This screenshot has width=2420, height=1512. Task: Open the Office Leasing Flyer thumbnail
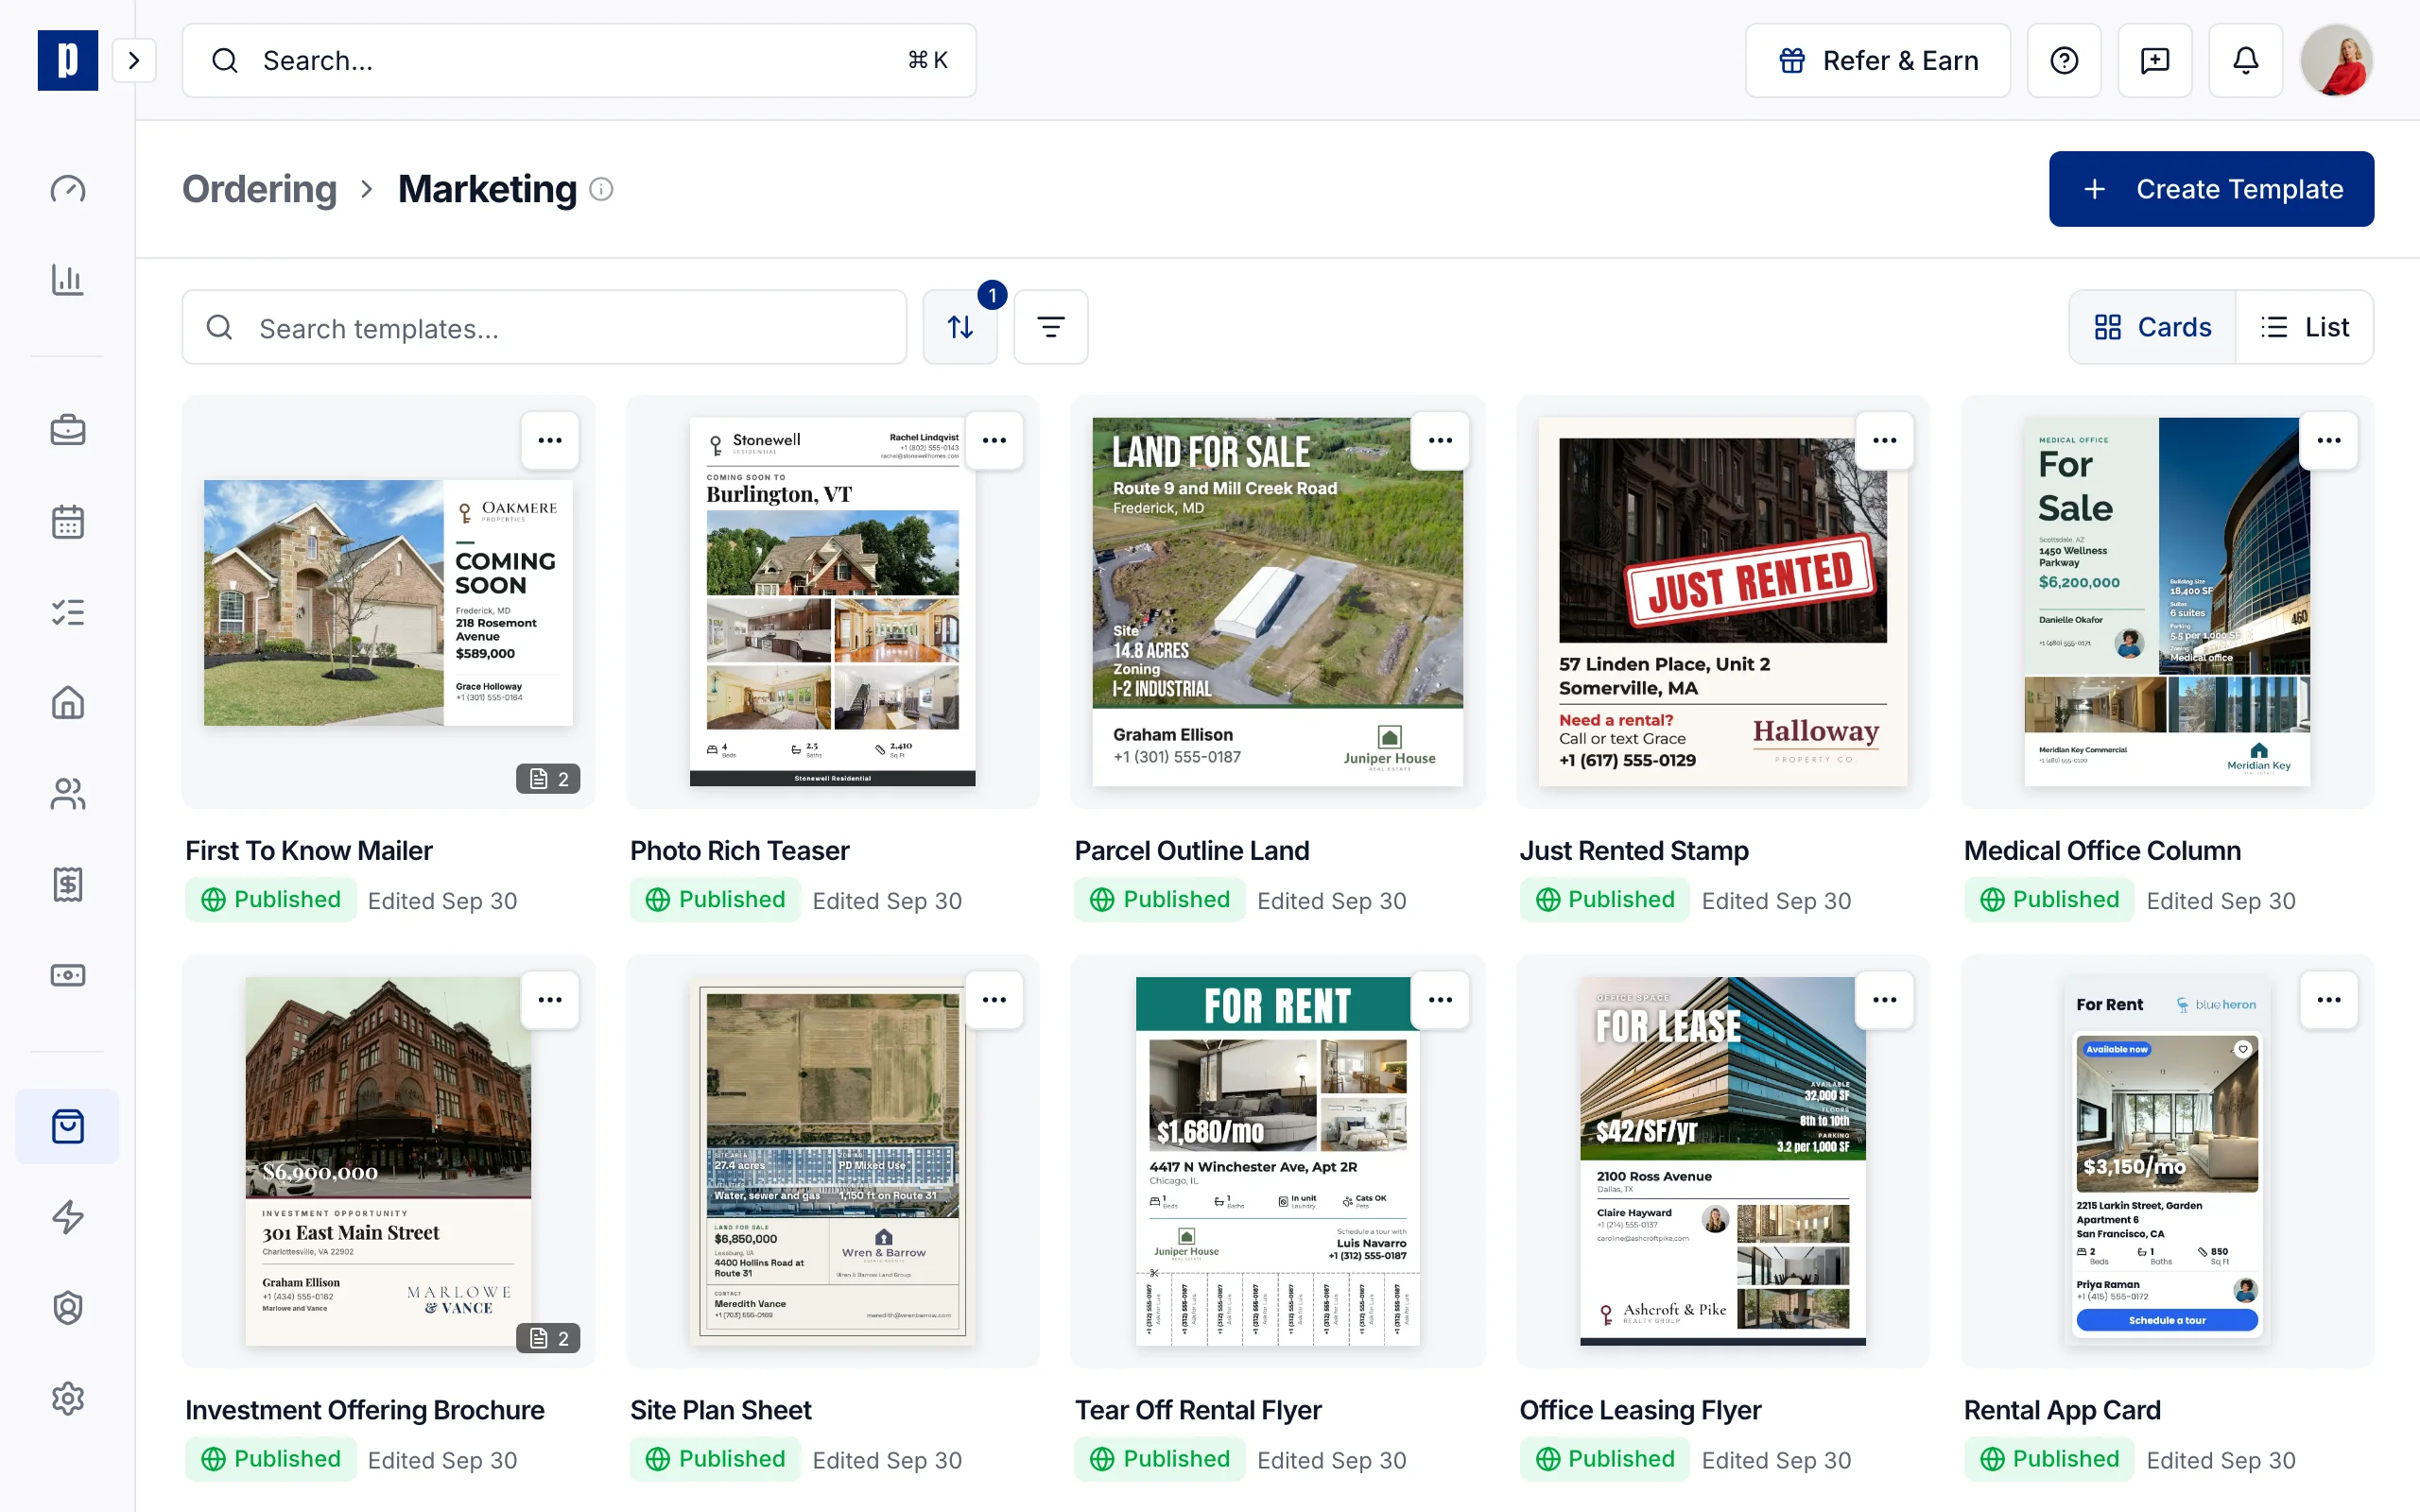(x=1722, y=1161)
